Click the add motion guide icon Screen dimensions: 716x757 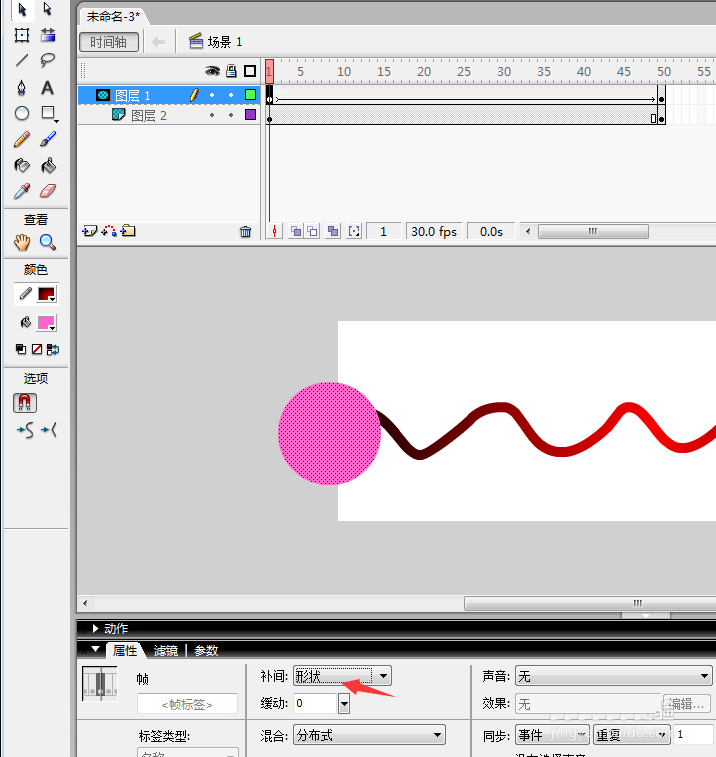coord(109,231)
